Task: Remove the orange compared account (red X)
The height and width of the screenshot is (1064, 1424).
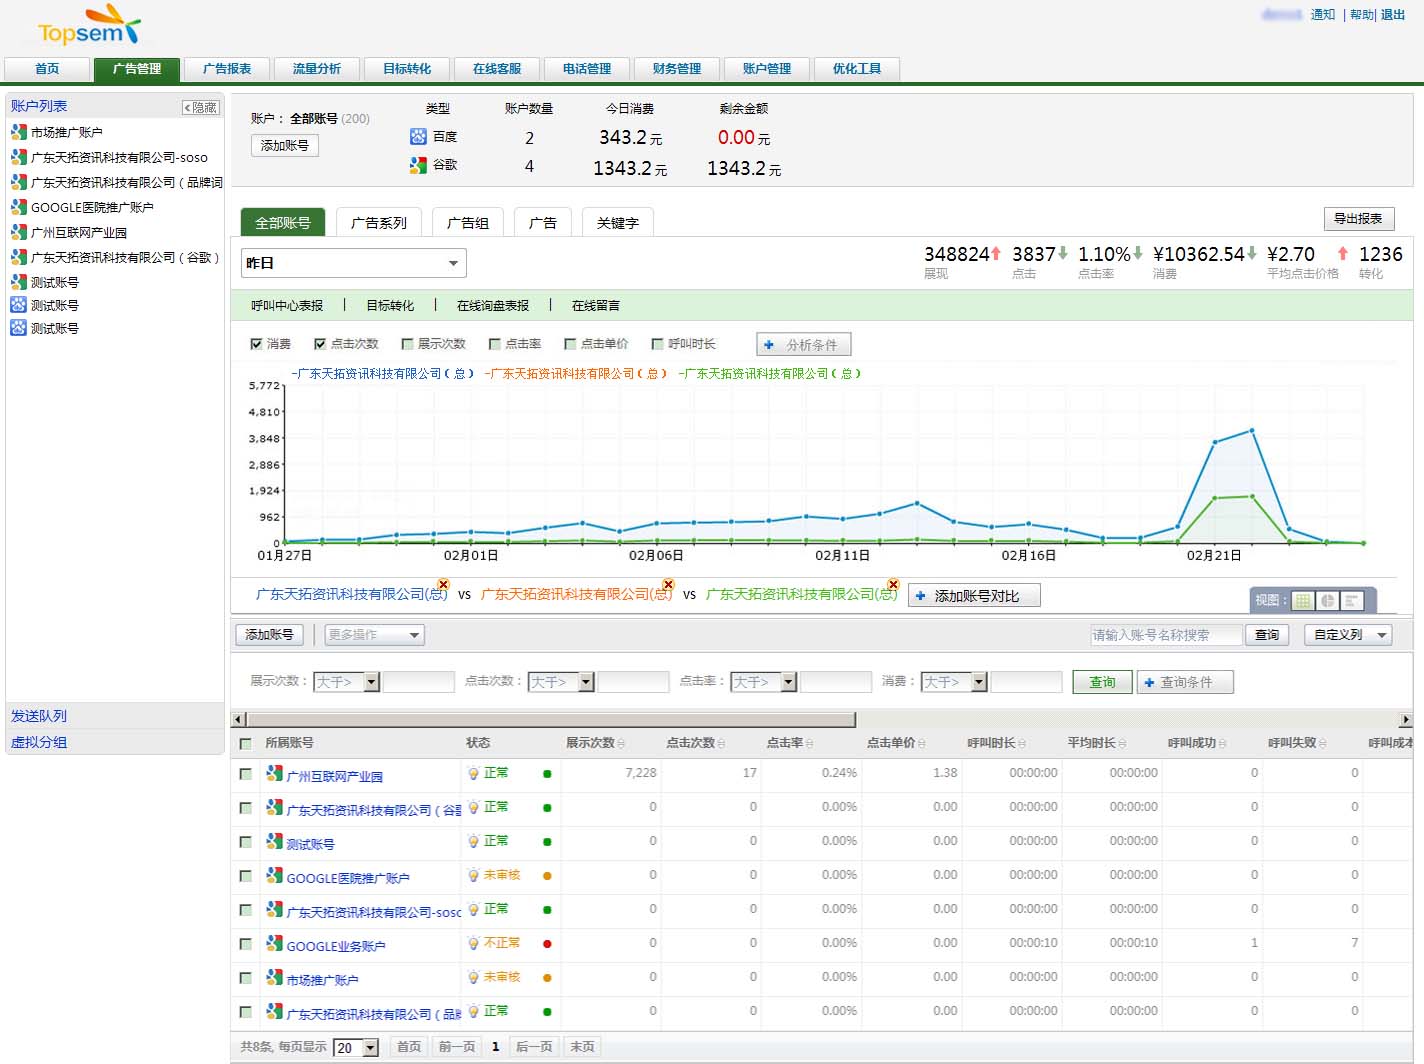Action: tap(668, 584)
